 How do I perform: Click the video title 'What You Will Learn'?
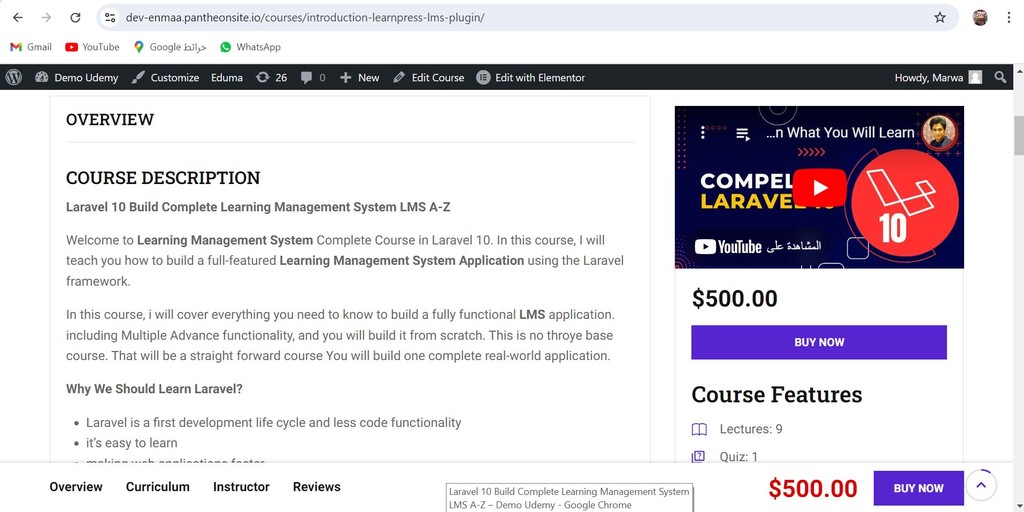tap(840, 133)
